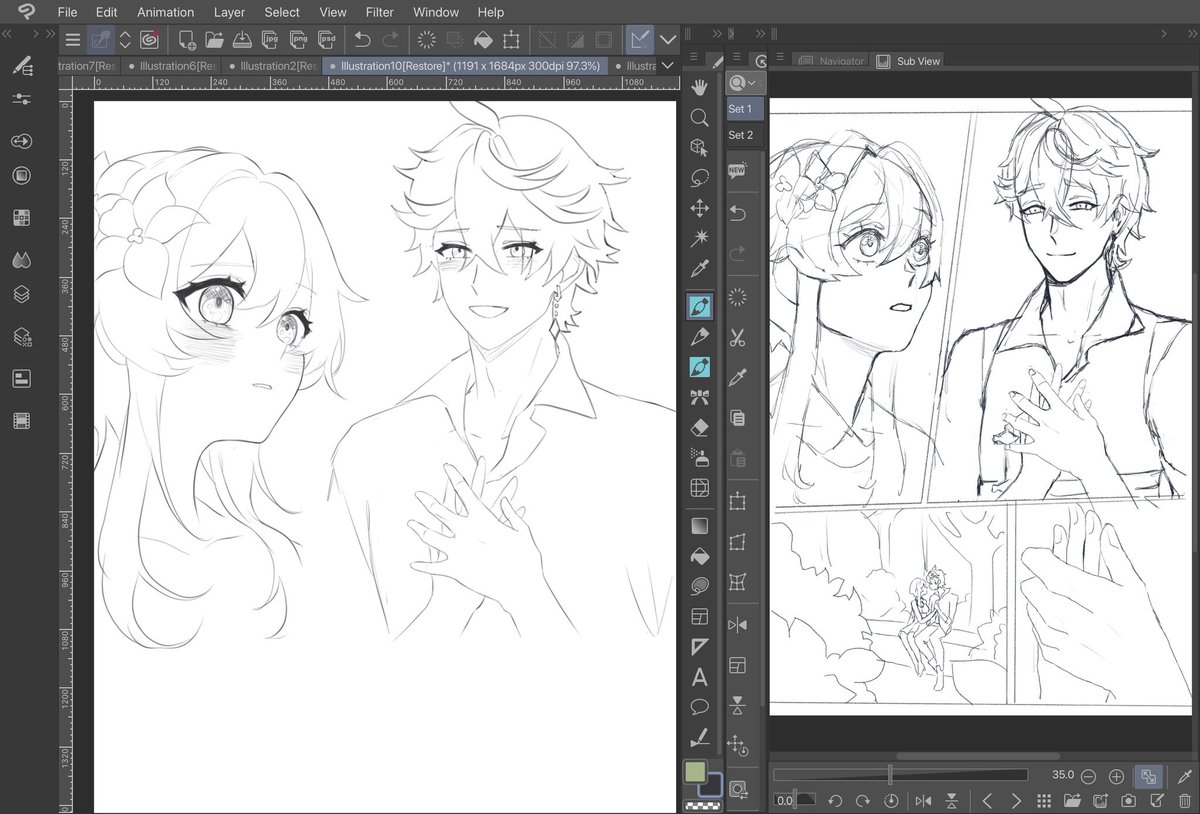Image resolution: width=1200 pixels, height=814 pixels.
Task: Click the Clear (dotted circle) icon in command bar
Action: [427, 40]
